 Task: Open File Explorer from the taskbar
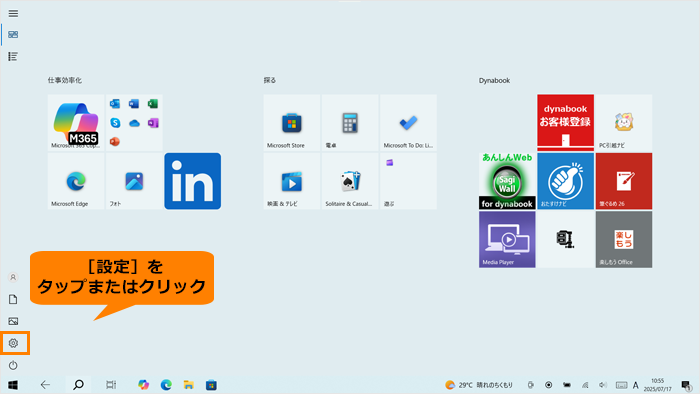click(x=188, y=385)
